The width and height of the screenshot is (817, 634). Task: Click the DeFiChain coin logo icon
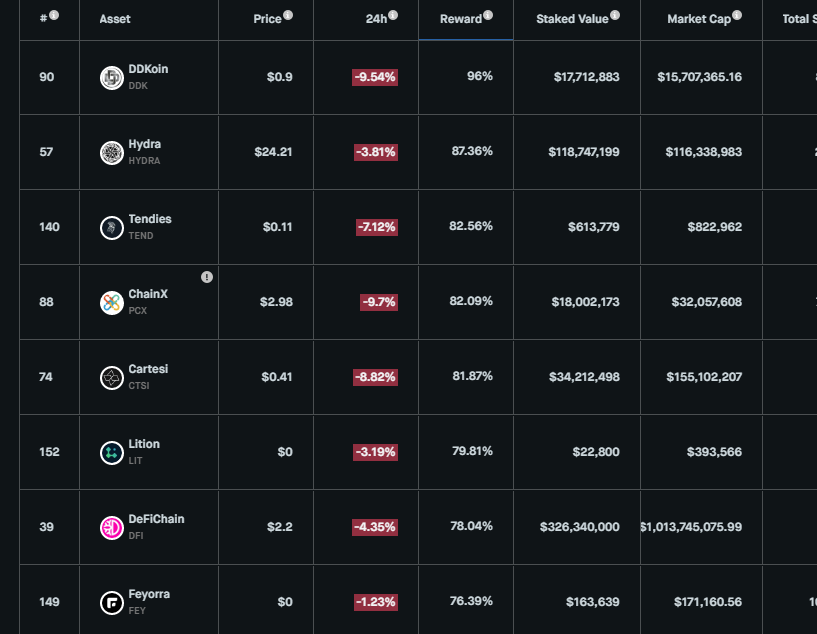coord(112,528)
